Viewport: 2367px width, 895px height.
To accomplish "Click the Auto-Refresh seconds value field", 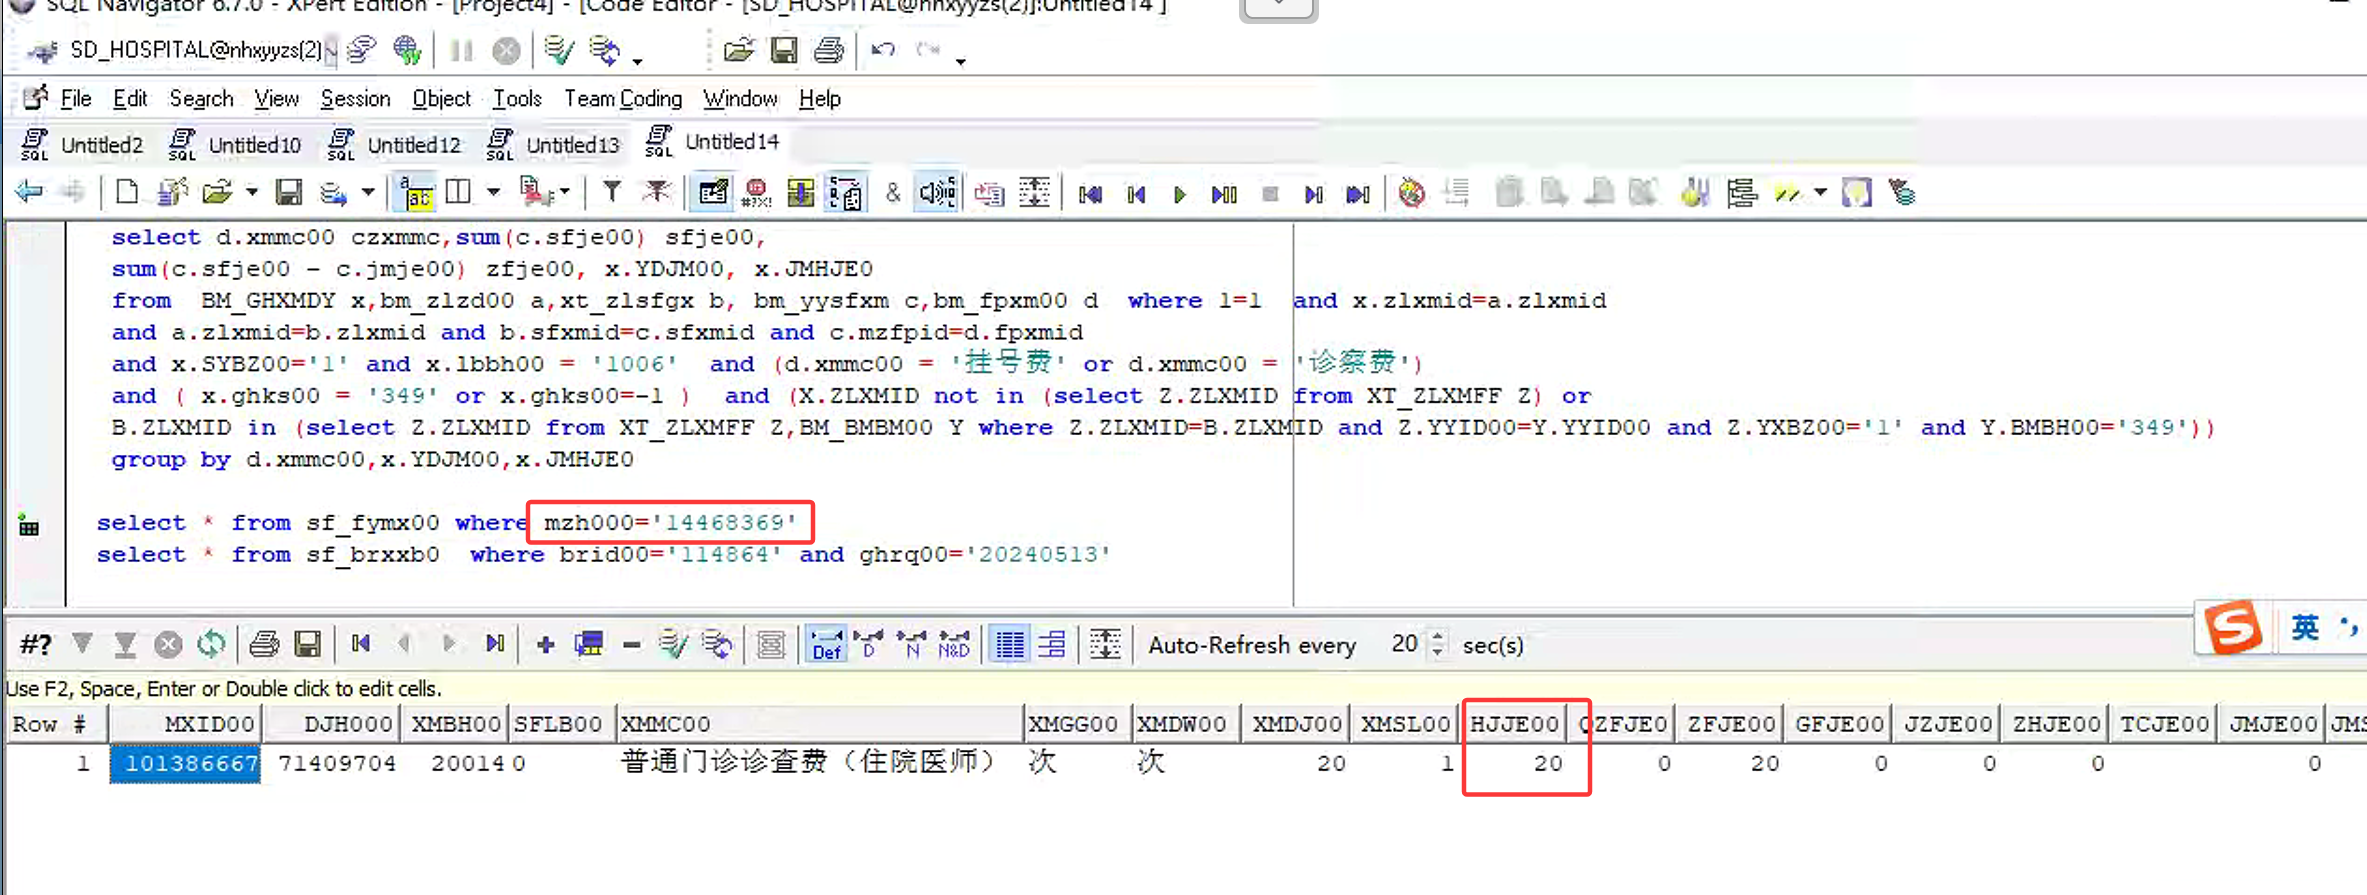I will (x=1404, y=644).
